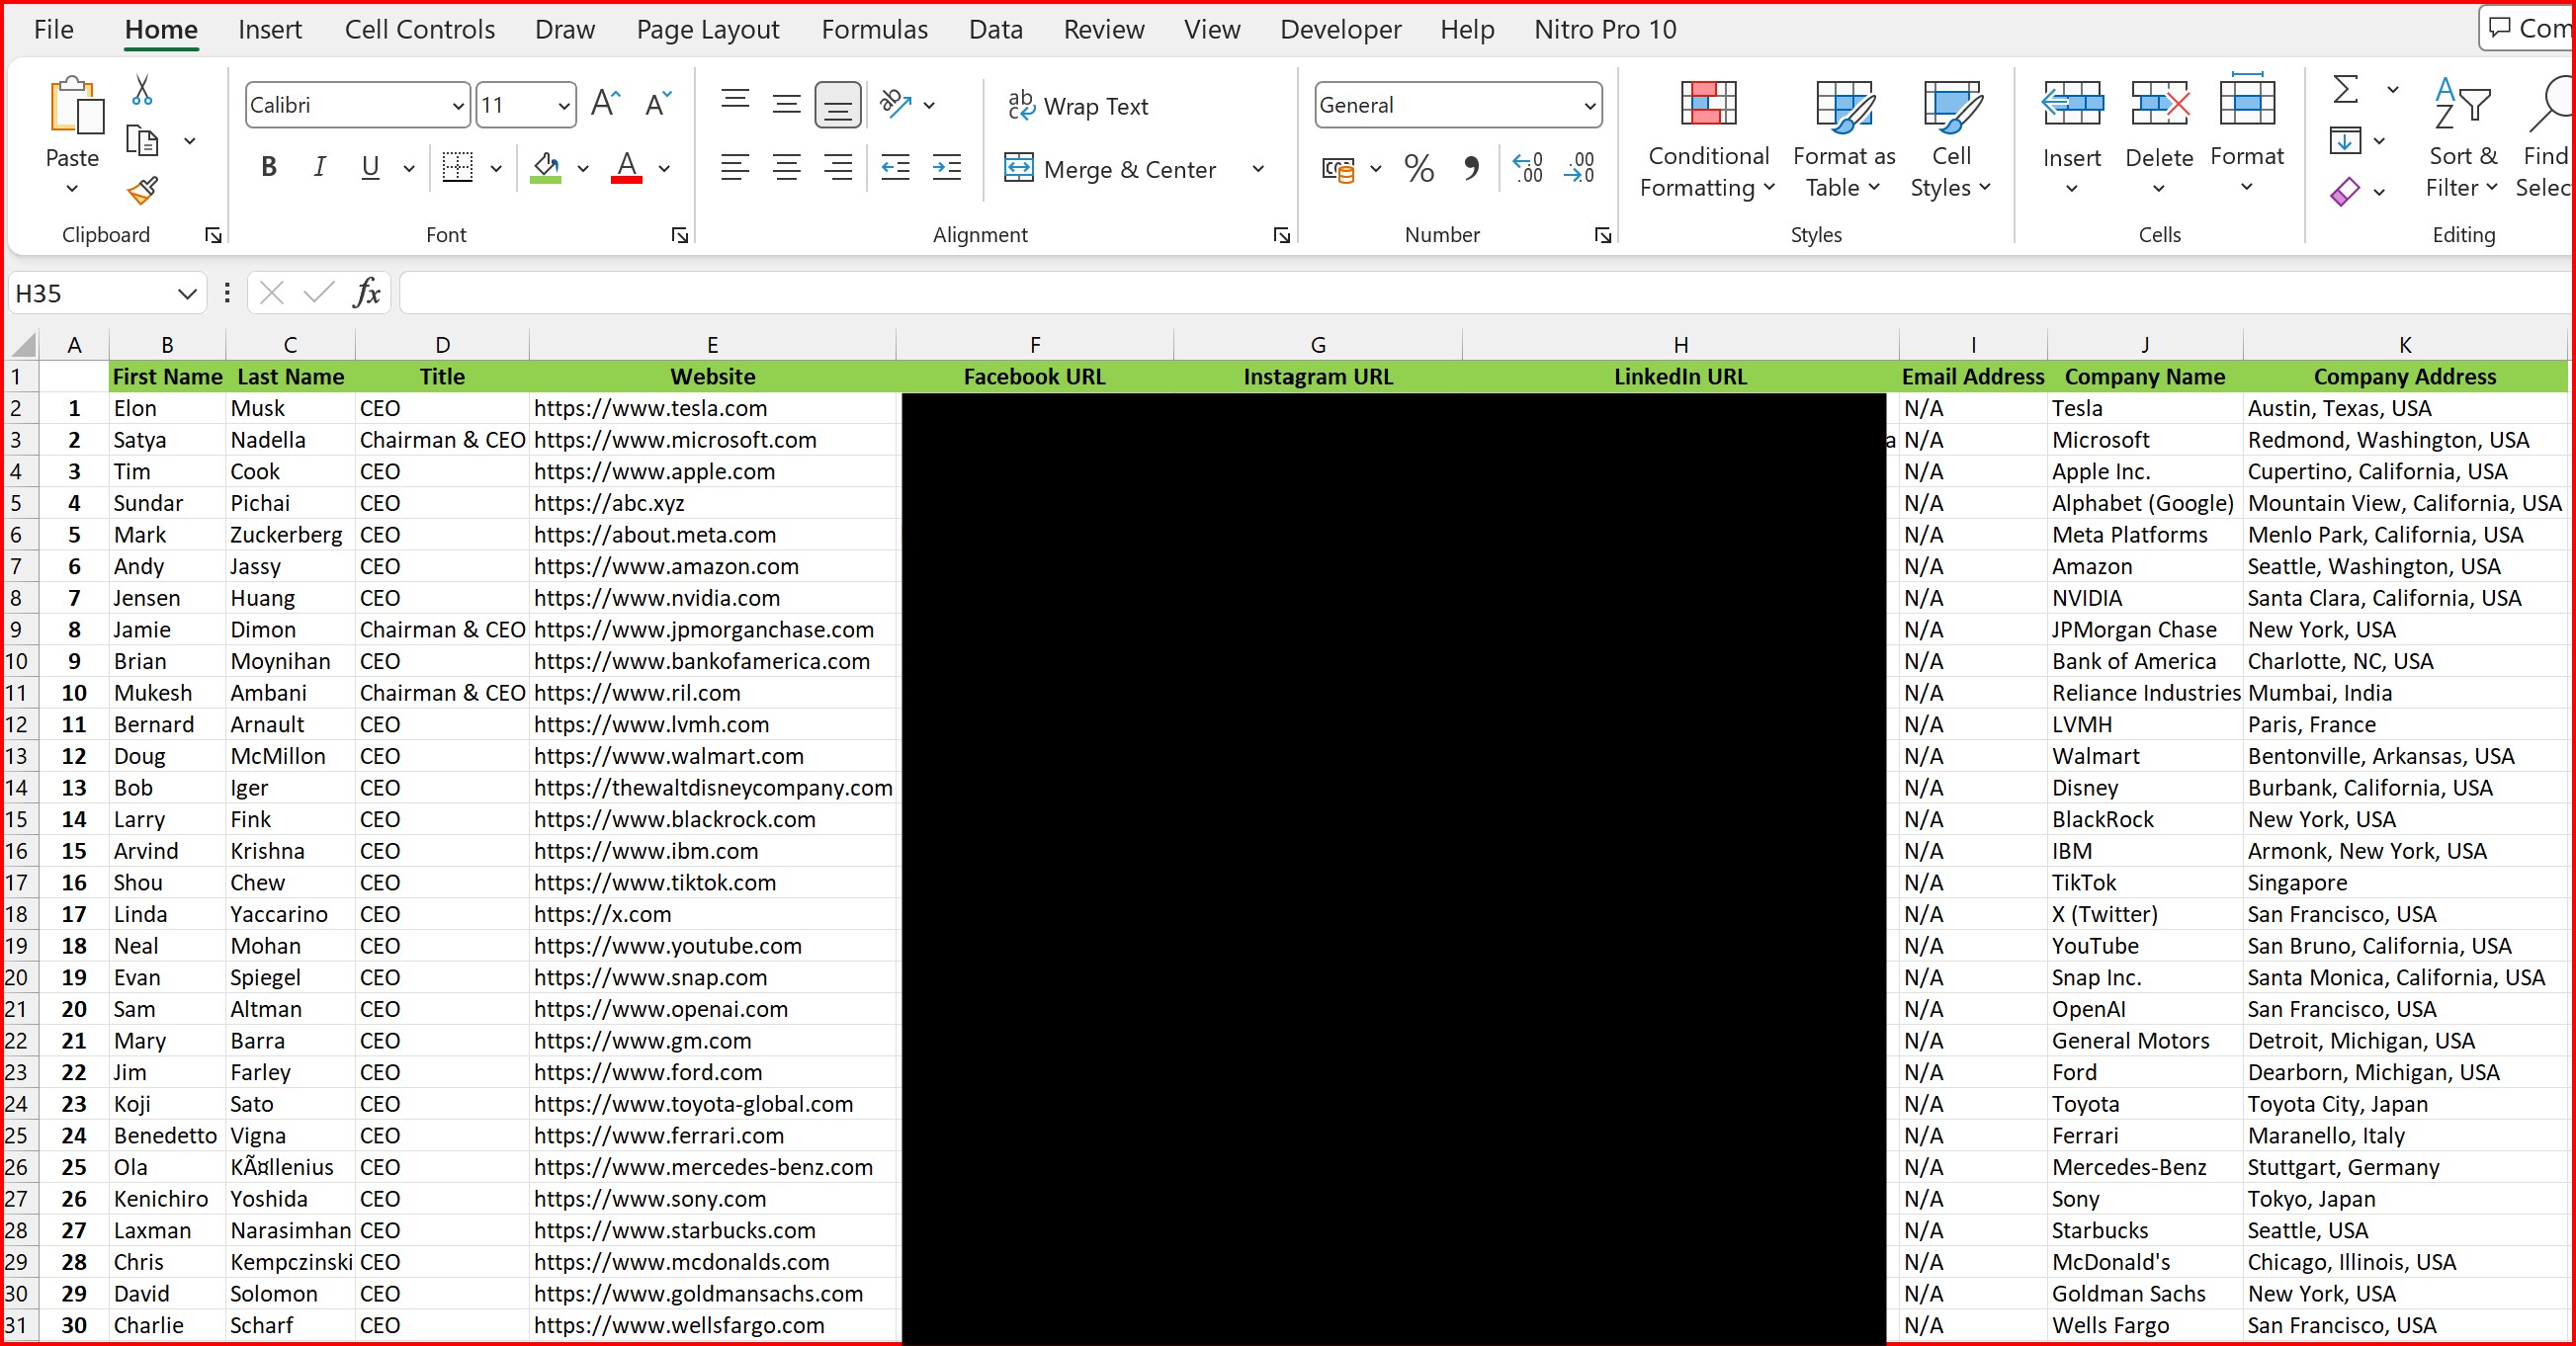Screen dimensions: 2576x1346
Task: Open the Conditional Formatting menu
Action: click(1708, 140)
